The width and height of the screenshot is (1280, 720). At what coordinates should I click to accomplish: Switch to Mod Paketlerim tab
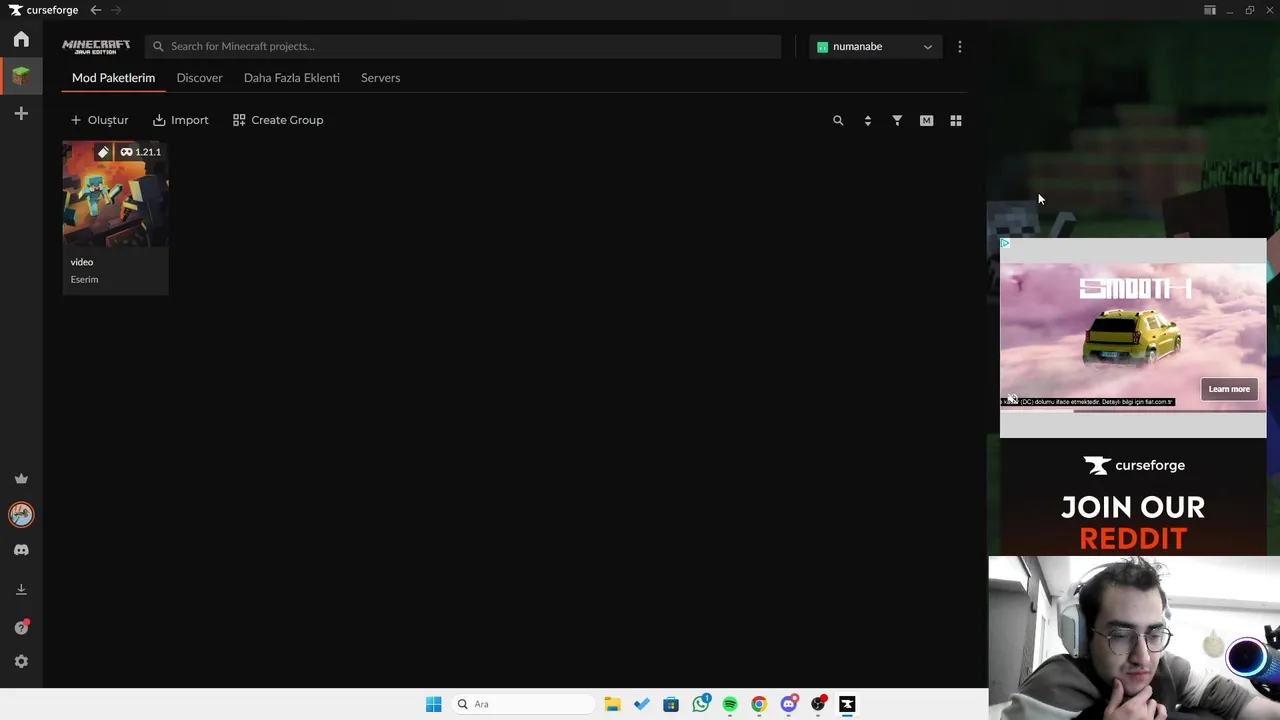tap(113, 78)
